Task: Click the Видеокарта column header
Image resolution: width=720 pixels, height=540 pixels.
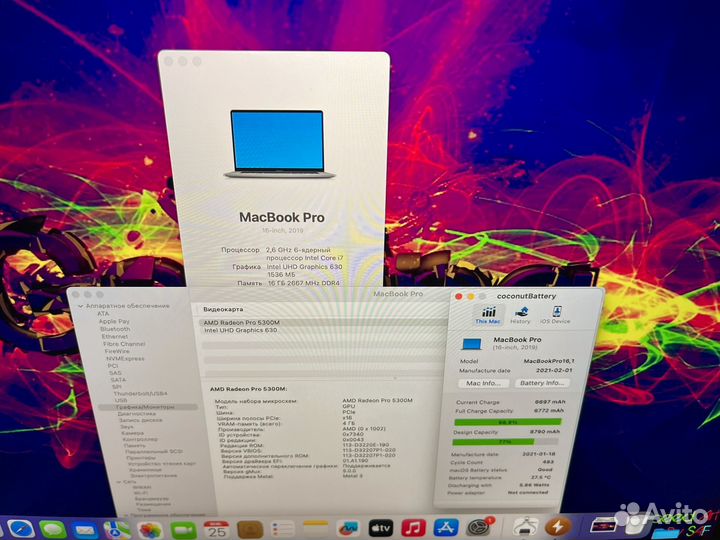Action: click(224, 309)
